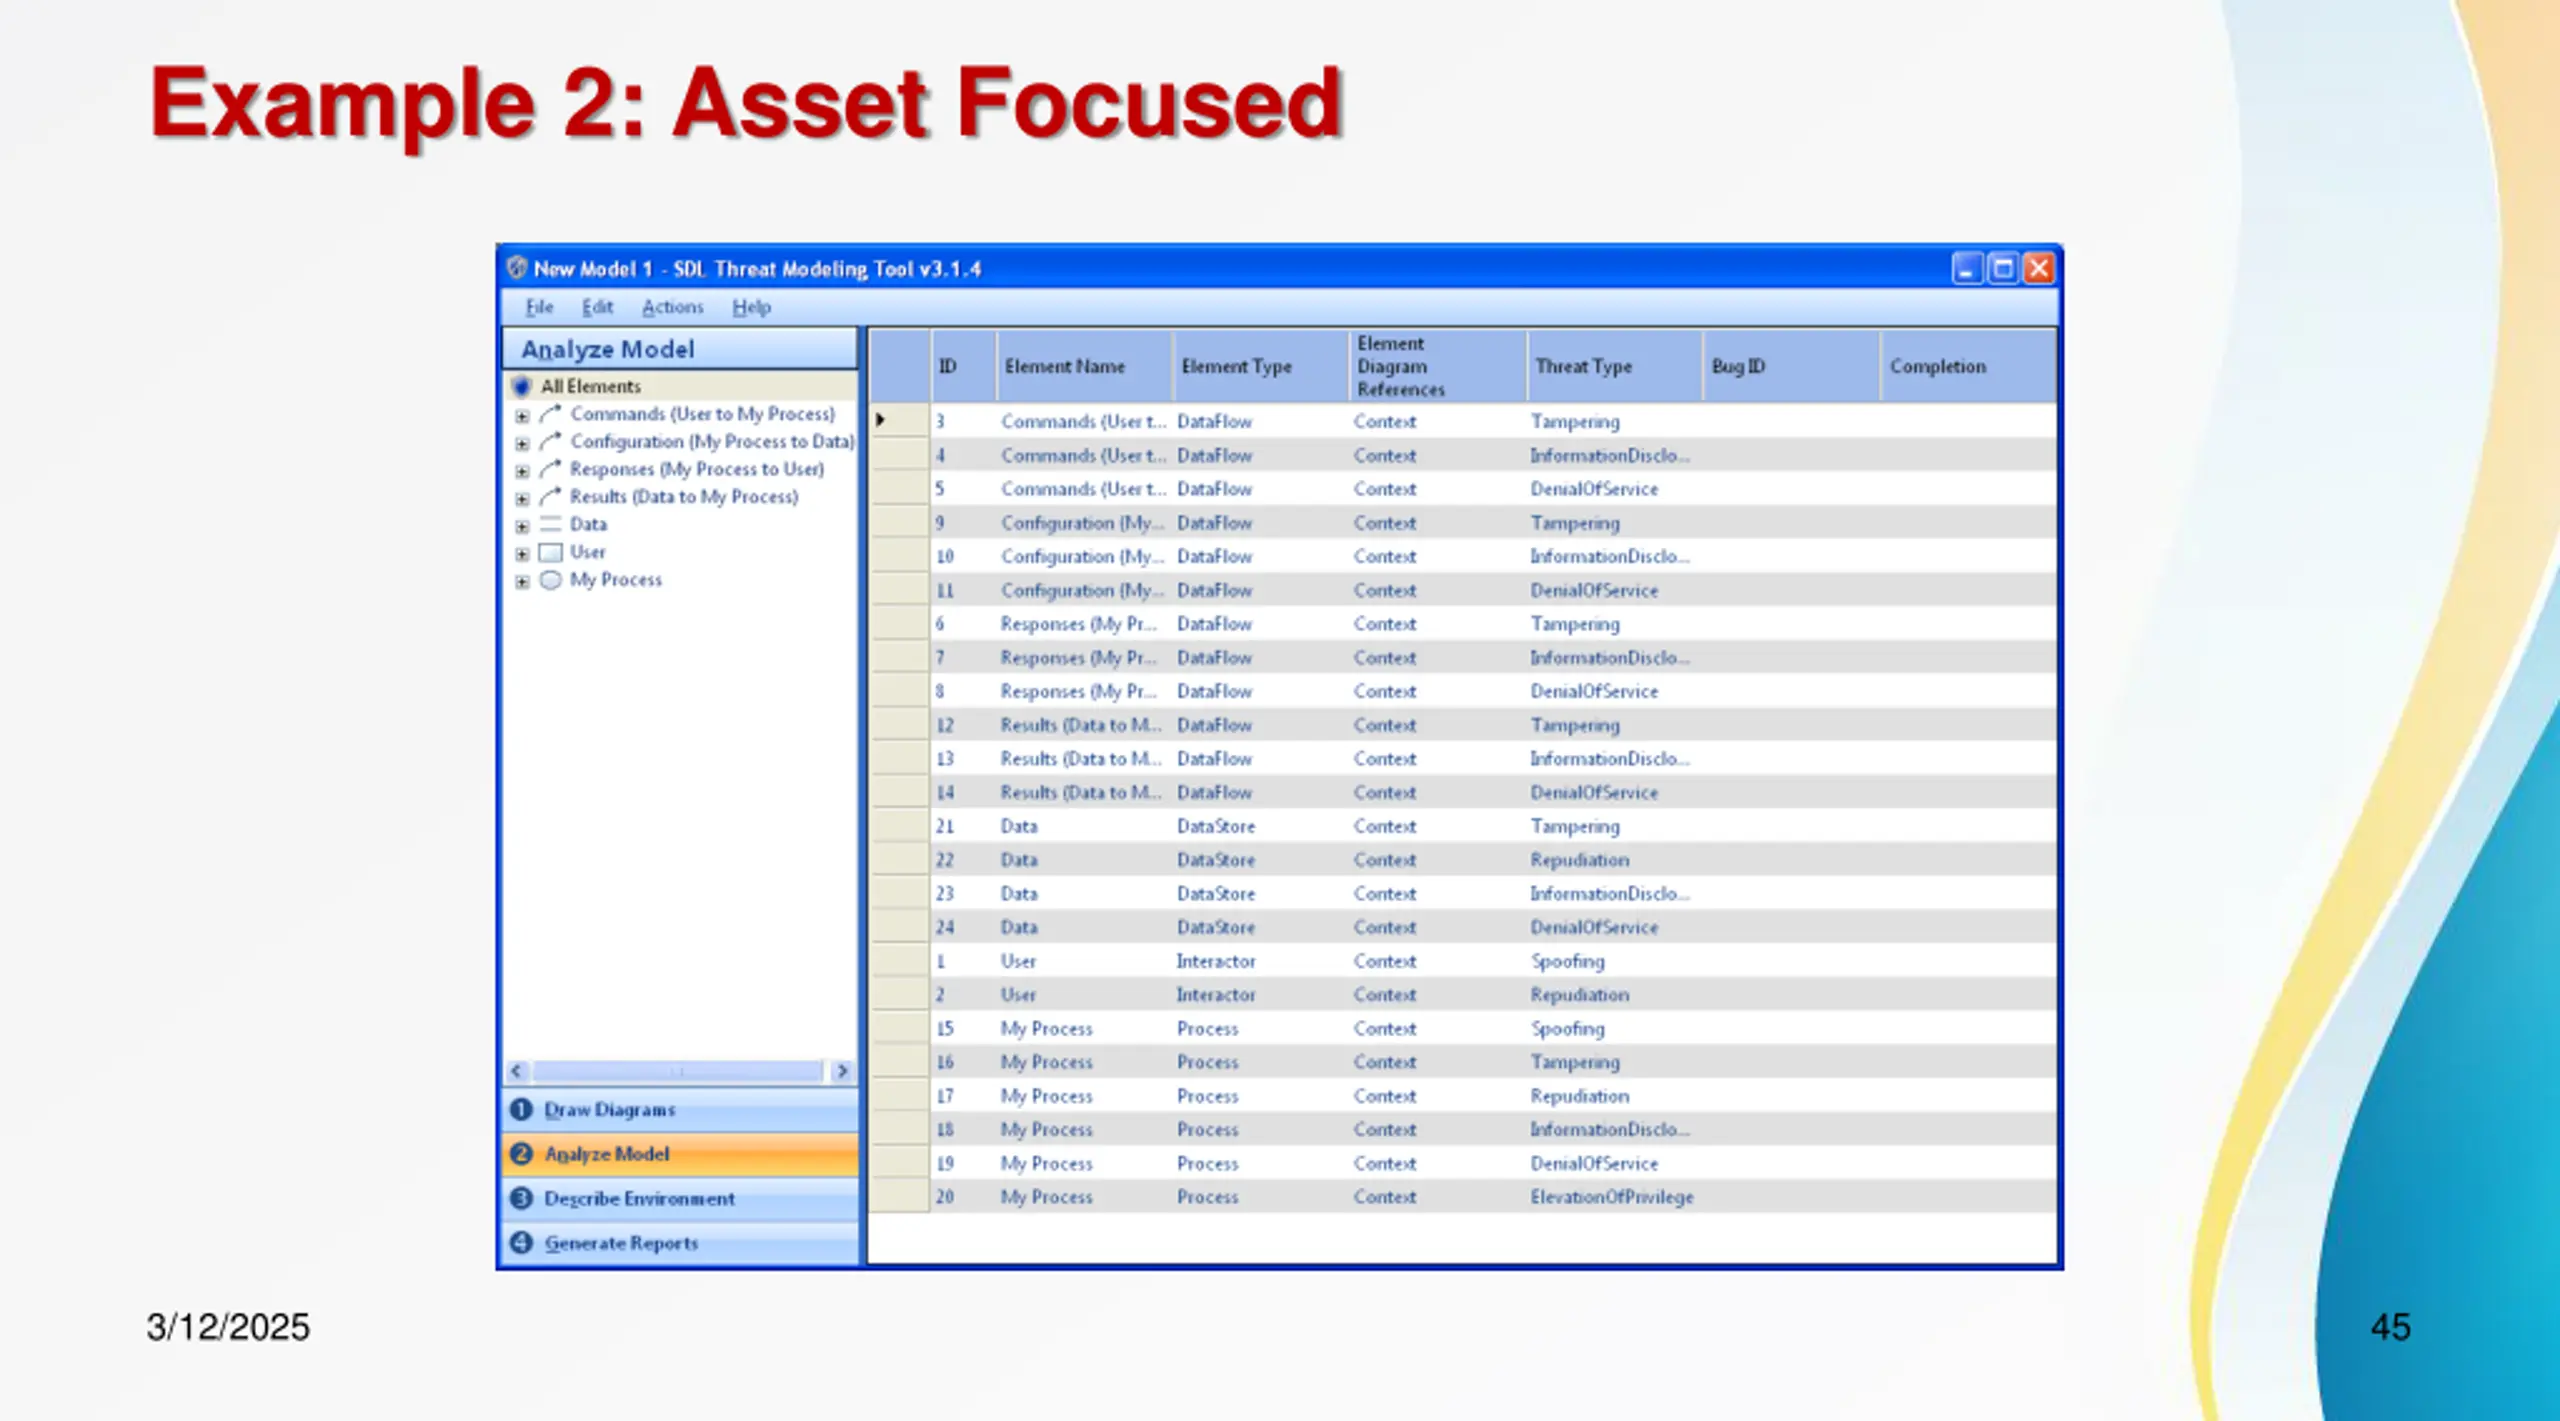Image resolution: width=2560 pixels, height=1421 pixels.
Task: Select the My Process tree item
Action: (x=615, y=580)
